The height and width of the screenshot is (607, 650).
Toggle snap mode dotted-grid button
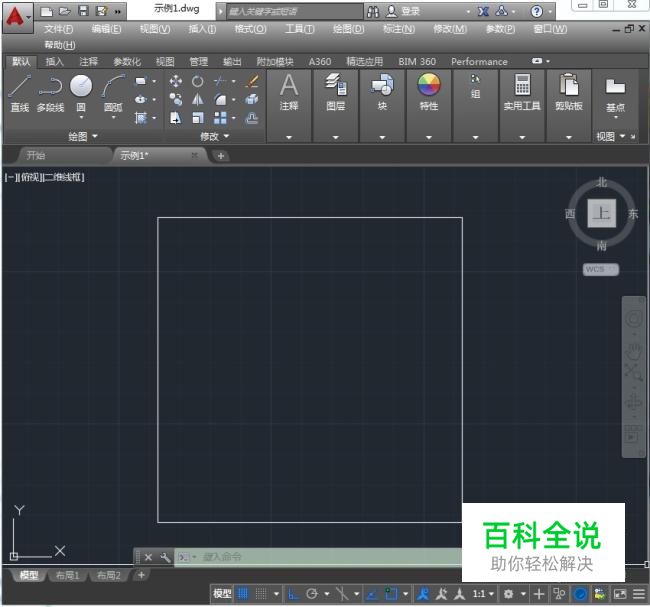tap(261, 594)
